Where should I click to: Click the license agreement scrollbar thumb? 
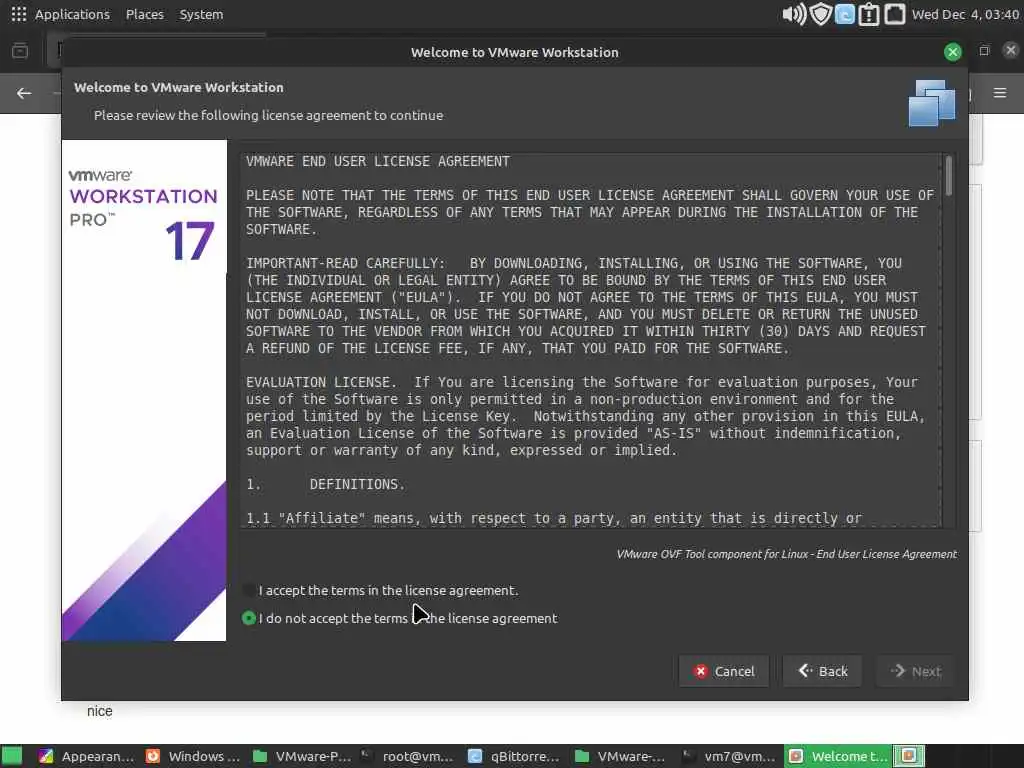(x=948, y=175)
